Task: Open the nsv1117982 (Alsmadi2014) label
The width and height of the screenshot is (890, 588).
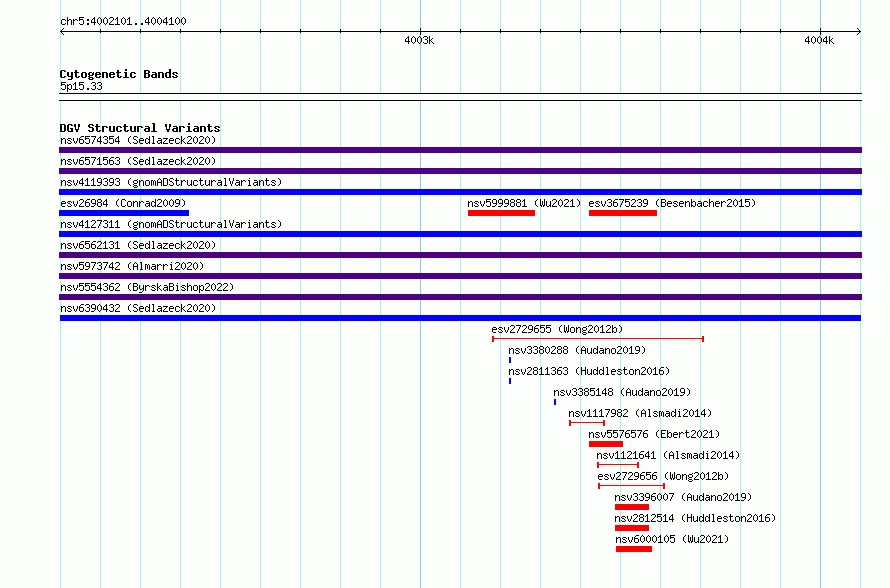Action: click(640, 413)
